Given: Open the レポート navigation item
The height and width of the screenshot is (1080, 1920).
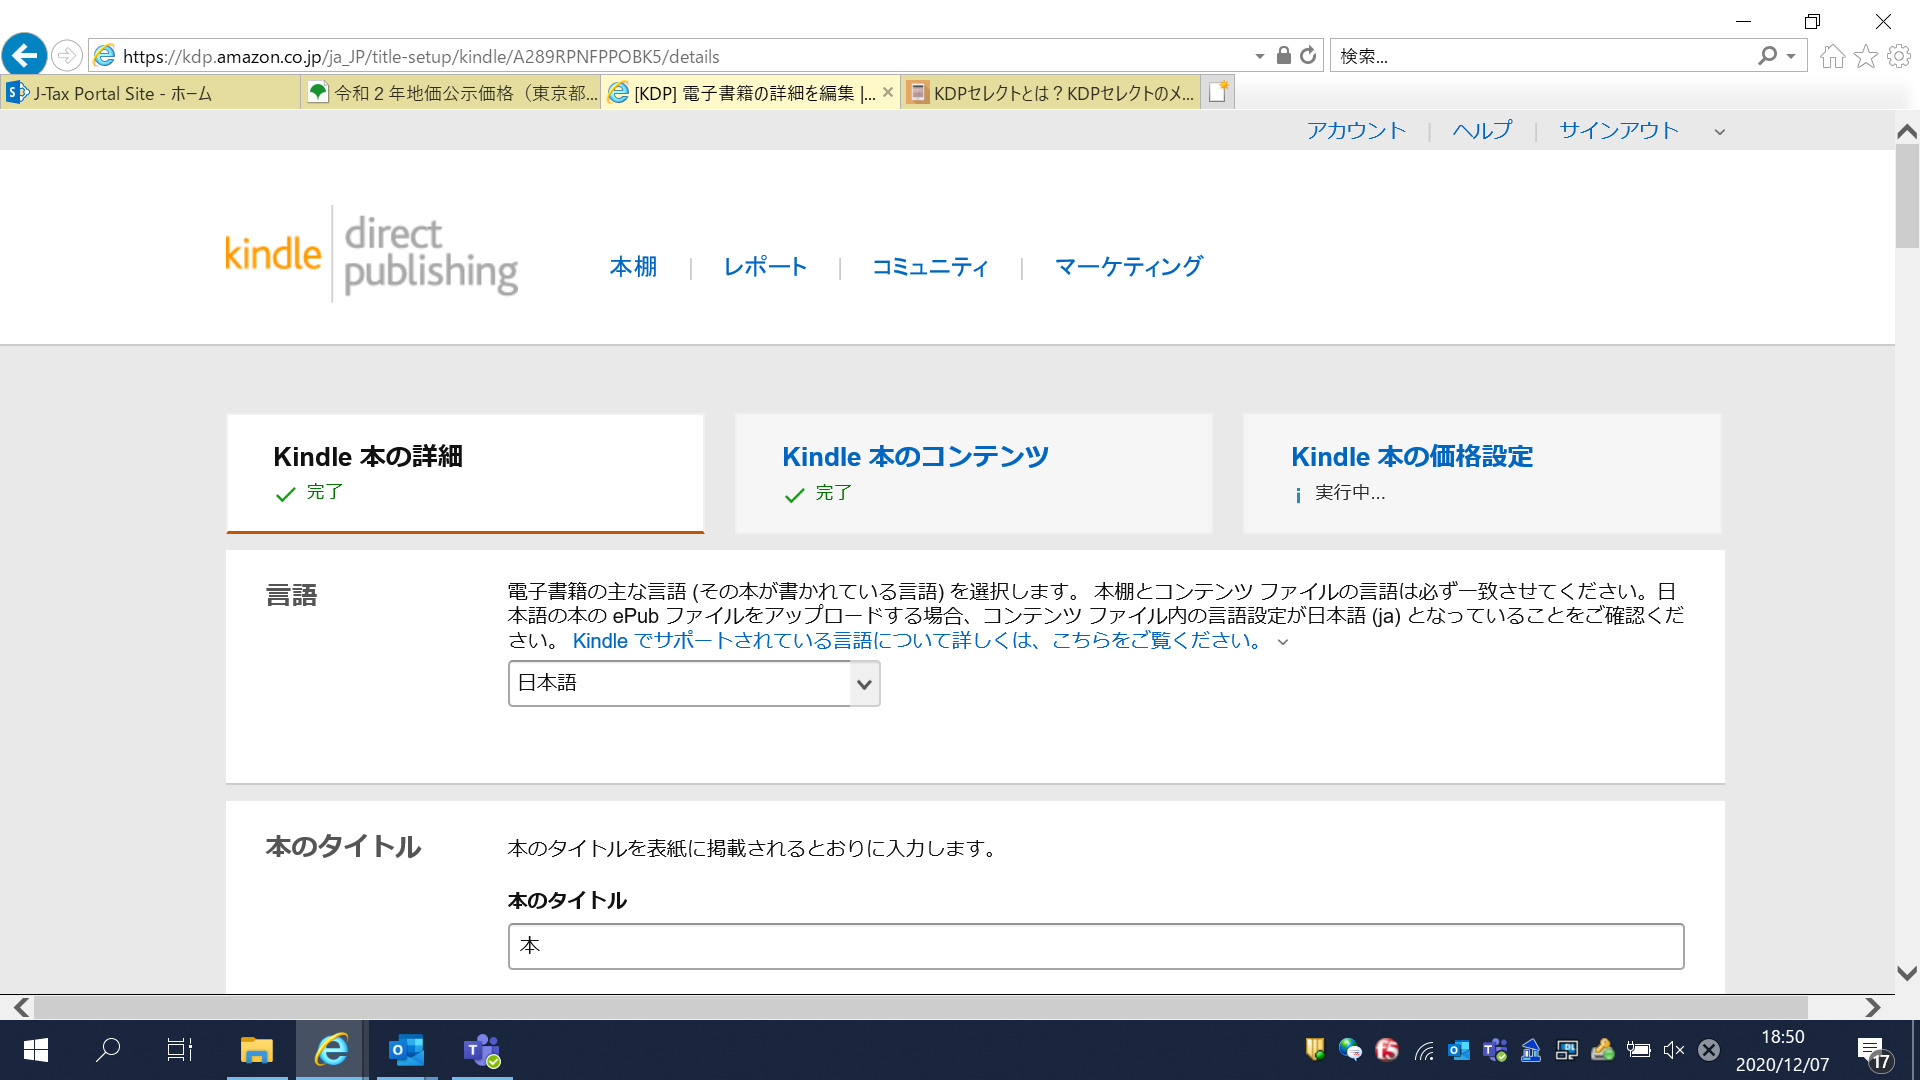Looking at the screenshot, I should (765, 267).
